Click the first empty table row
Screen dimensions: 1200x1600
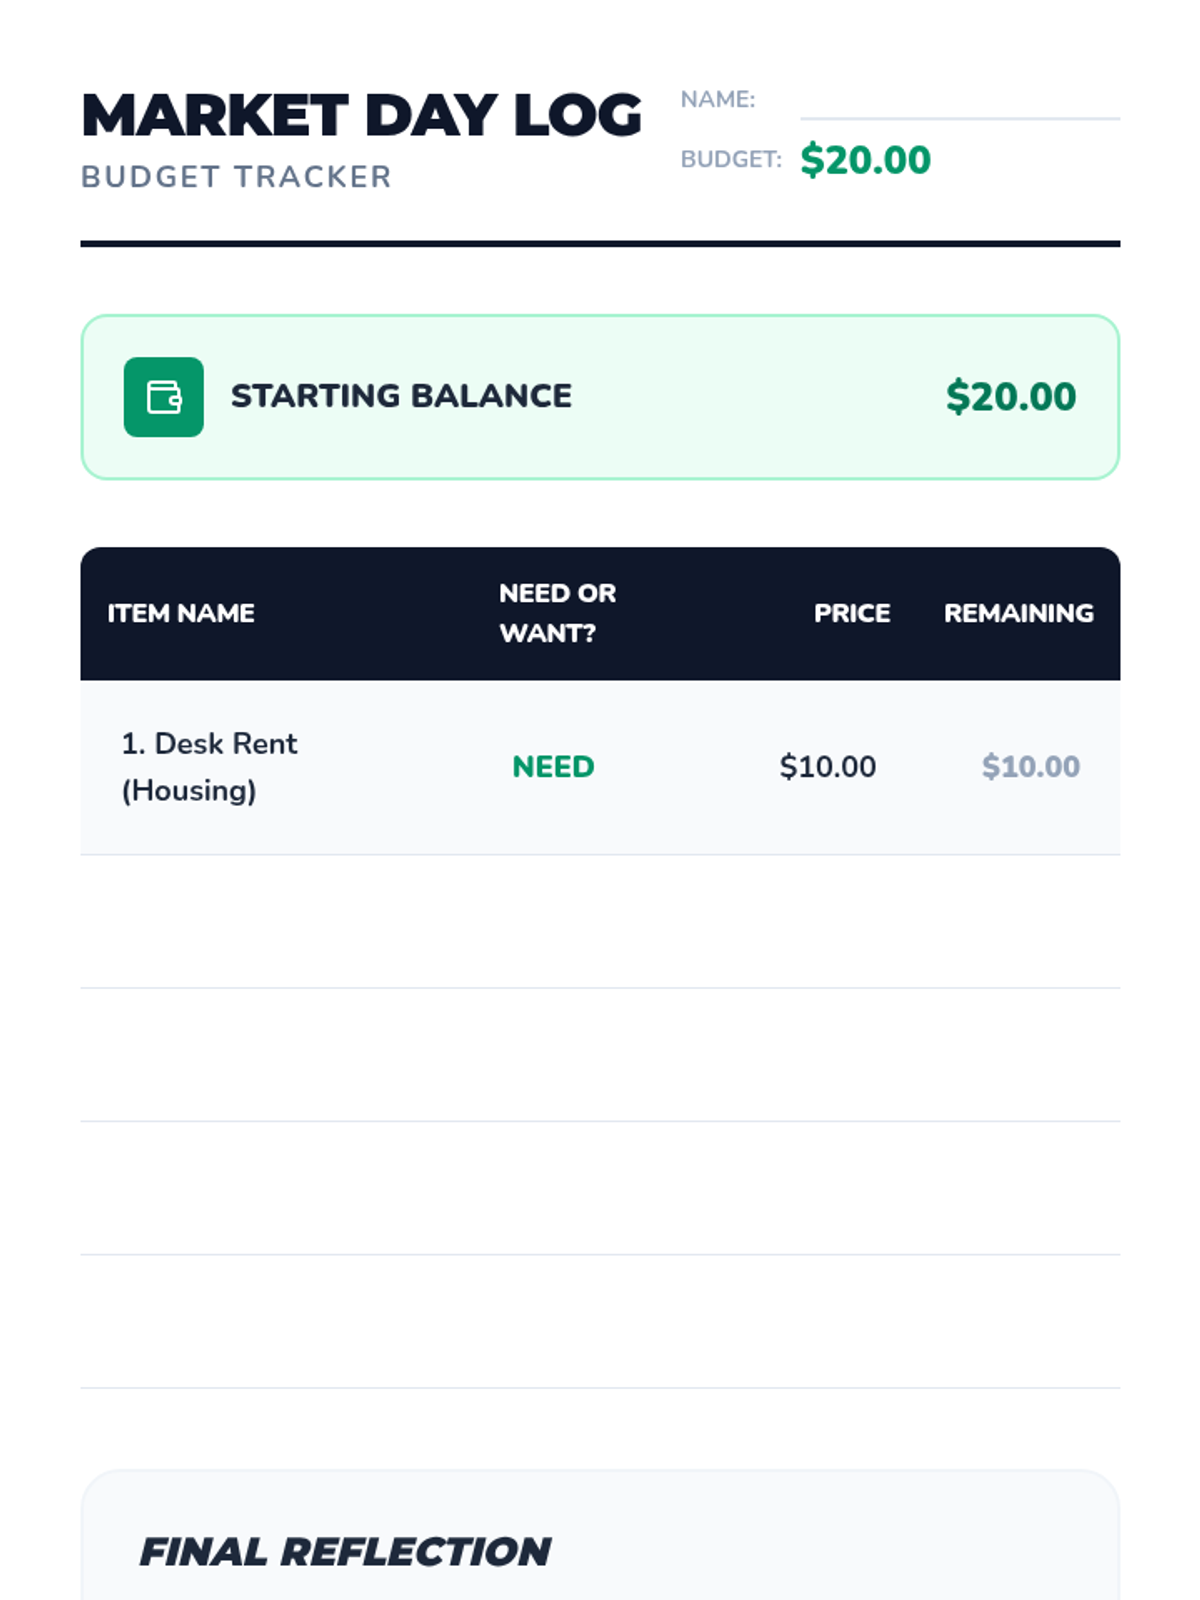click(x=600, y=922)
